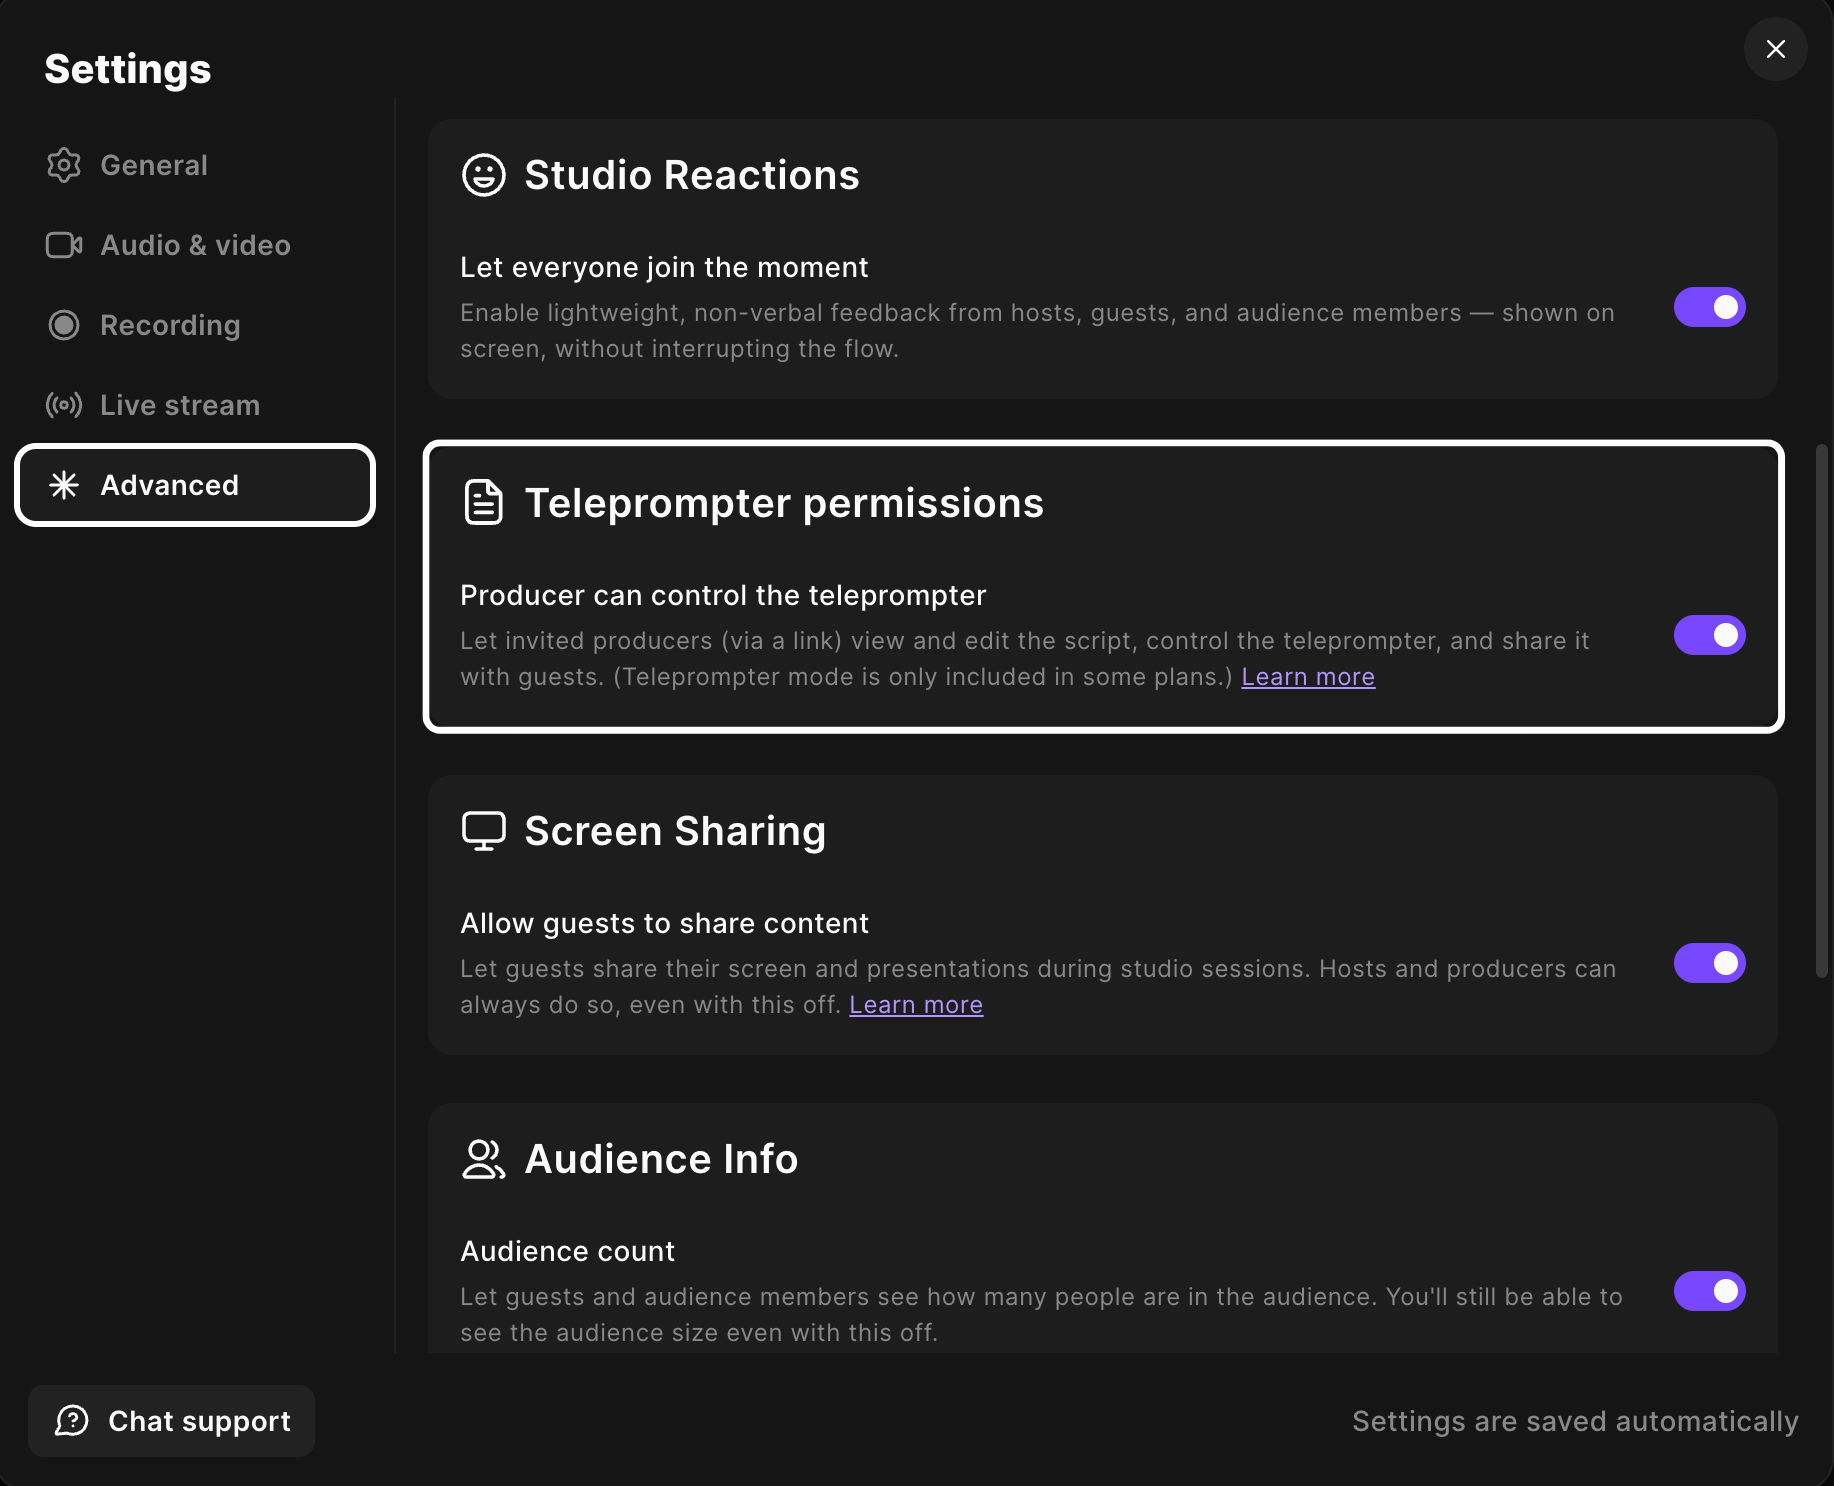Go to Recording settings
This screenshot has width=1834, height=1486.
195,325
